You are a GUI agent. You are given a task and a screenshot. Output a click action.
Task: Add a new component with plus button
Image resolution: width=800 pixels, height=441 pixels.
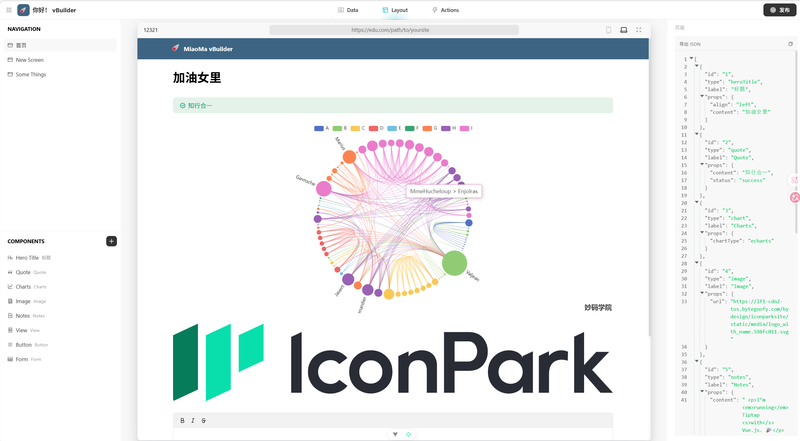pos(111,241)
